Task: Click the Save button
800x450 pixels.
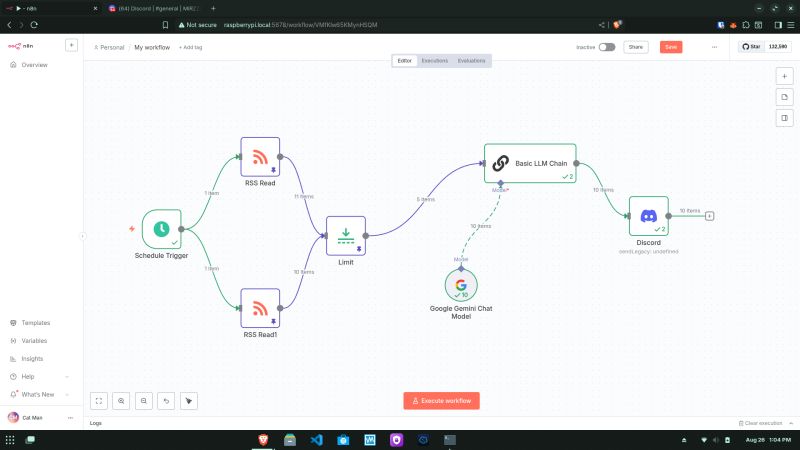Action: point(671,47)
